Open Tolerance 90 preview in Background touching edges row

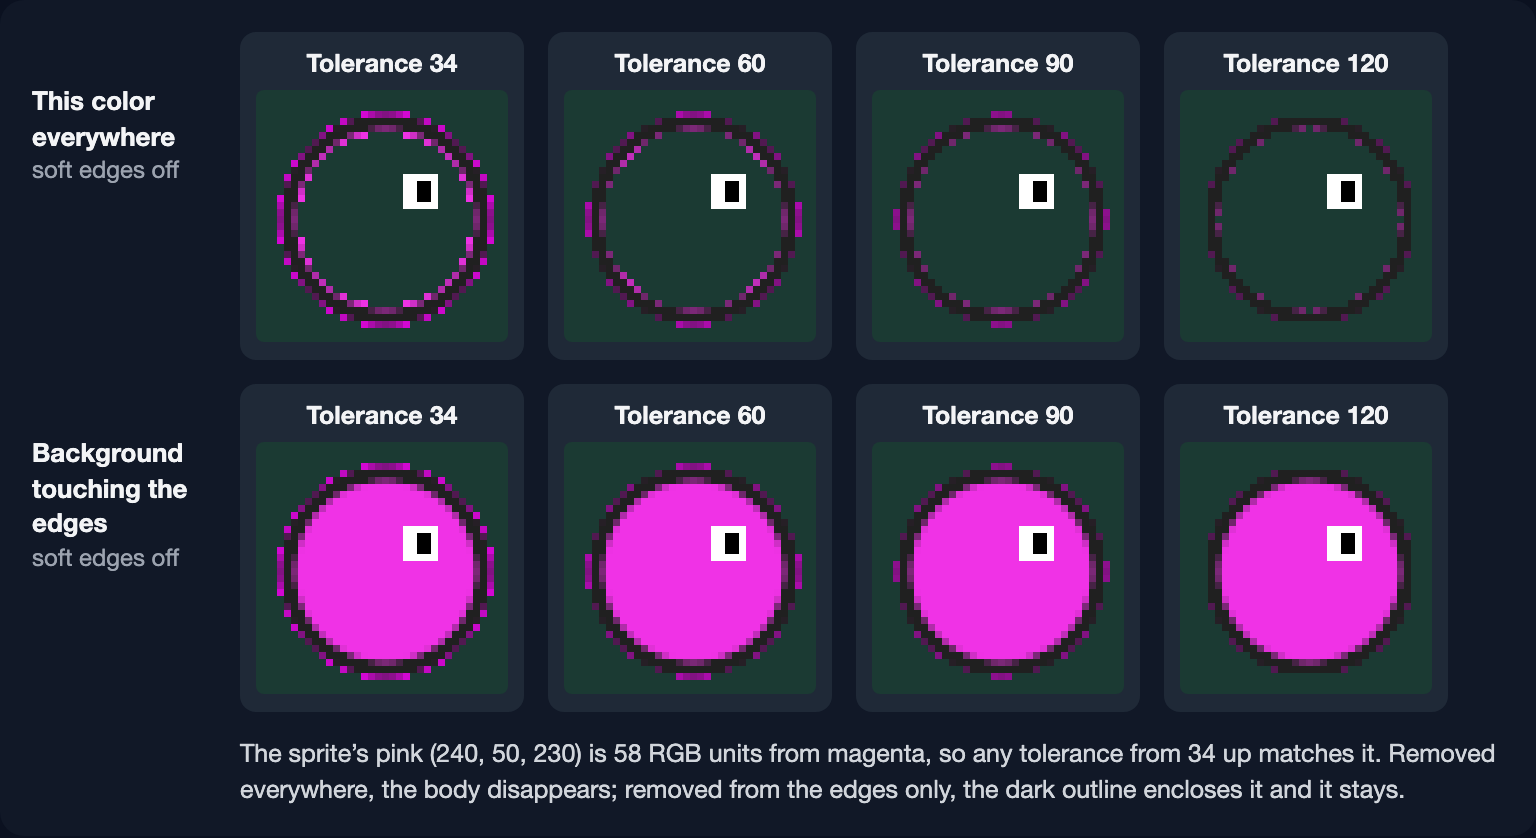[x=998, y=568]
